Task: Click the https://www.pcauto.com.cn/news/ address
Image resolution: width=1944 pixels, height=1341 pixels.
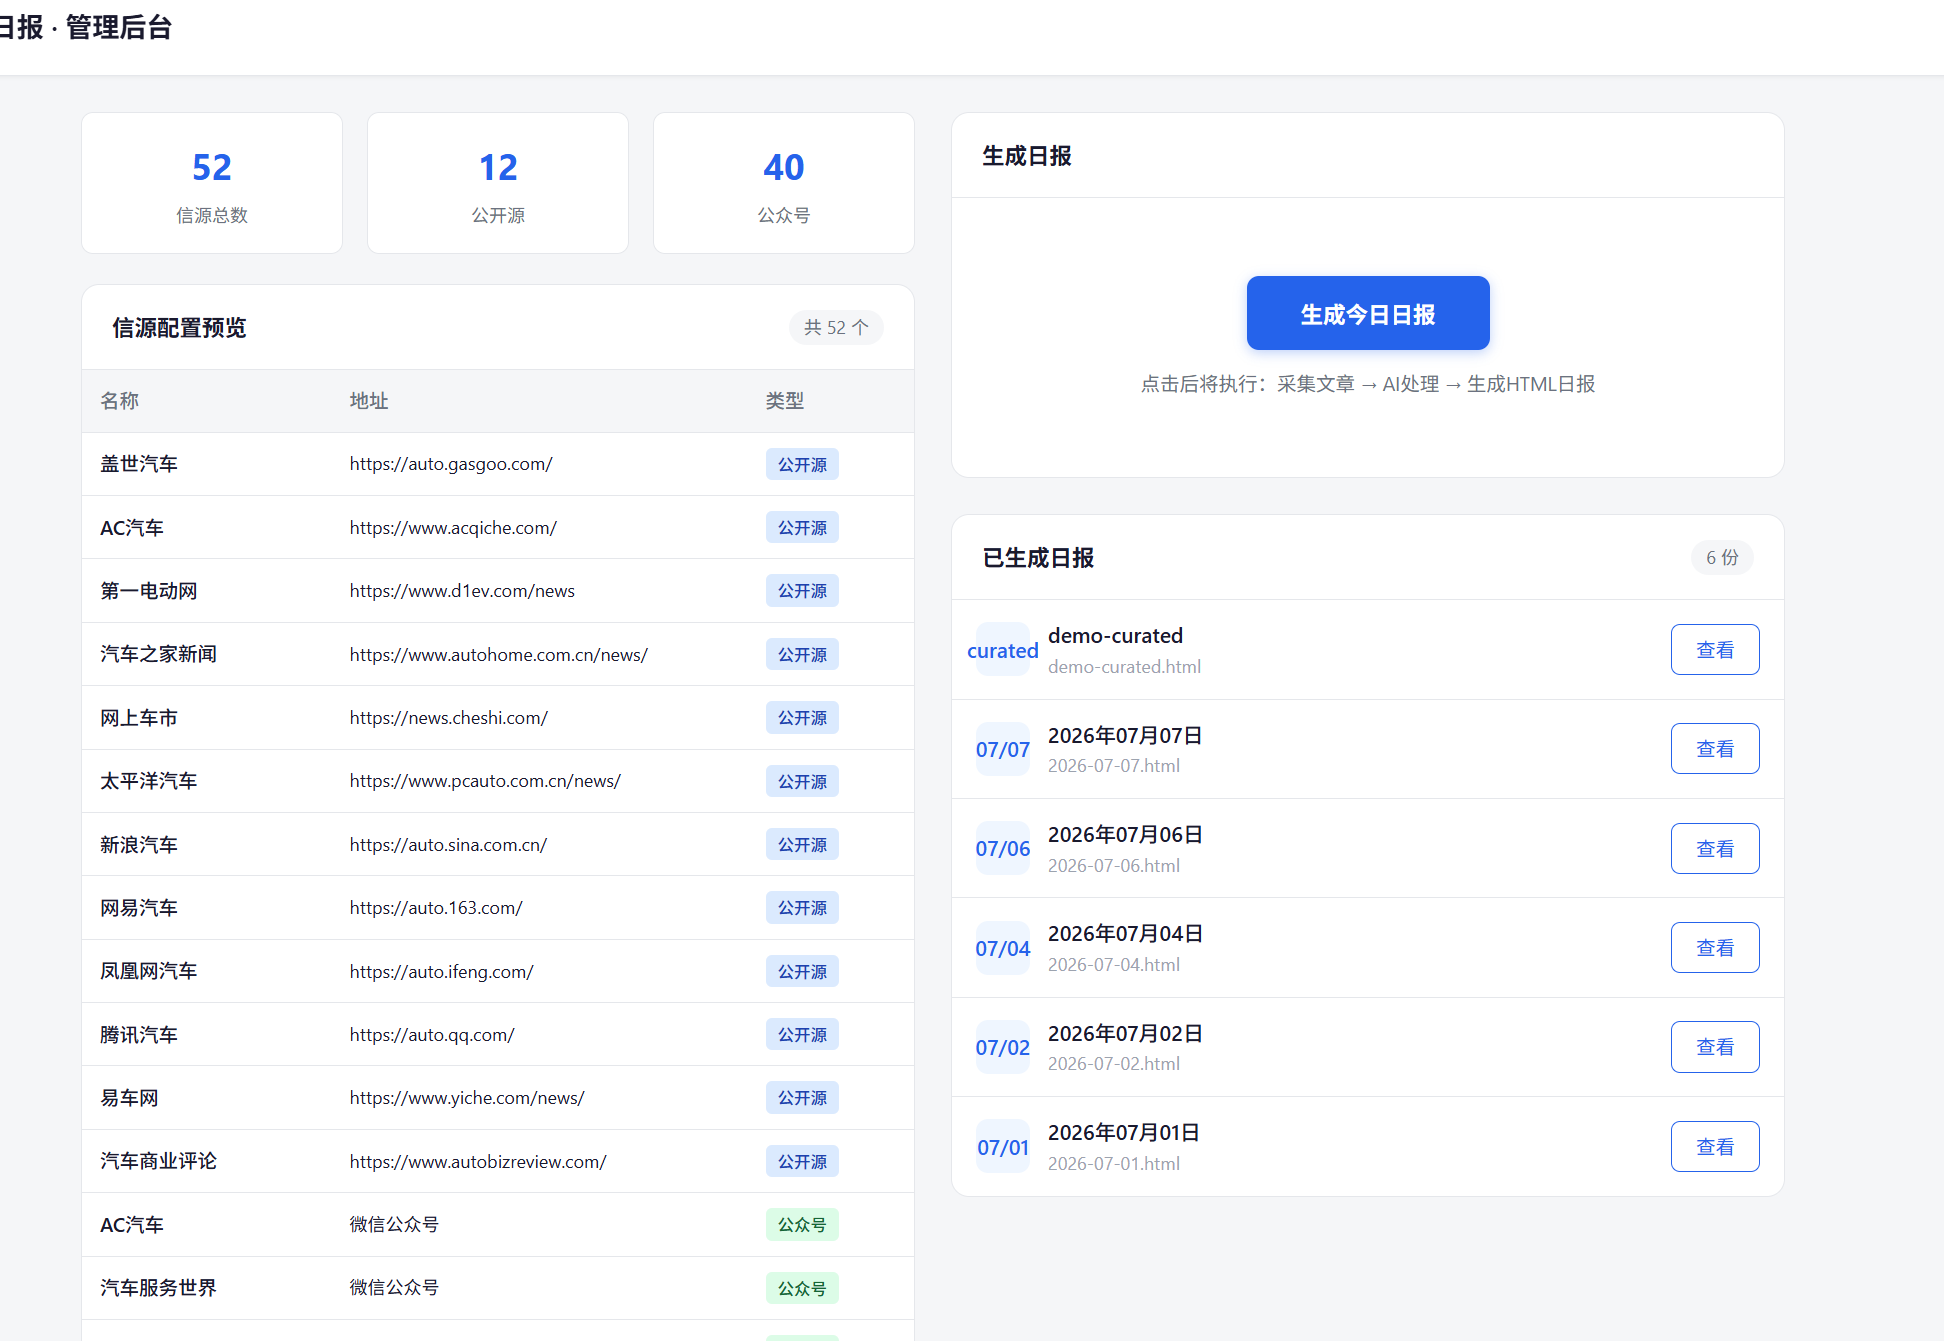Action: 485,781
